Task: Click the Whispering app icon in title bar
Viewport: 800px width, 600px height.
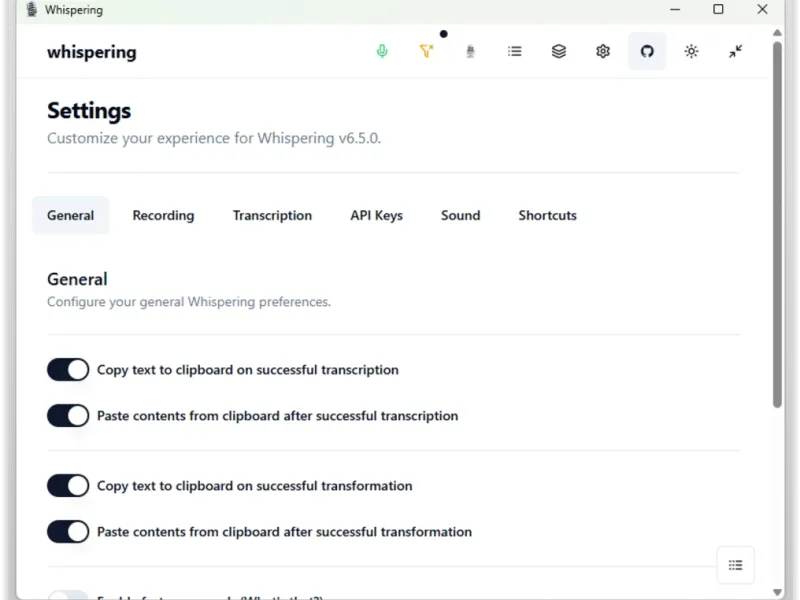Action: coord(32,9)
